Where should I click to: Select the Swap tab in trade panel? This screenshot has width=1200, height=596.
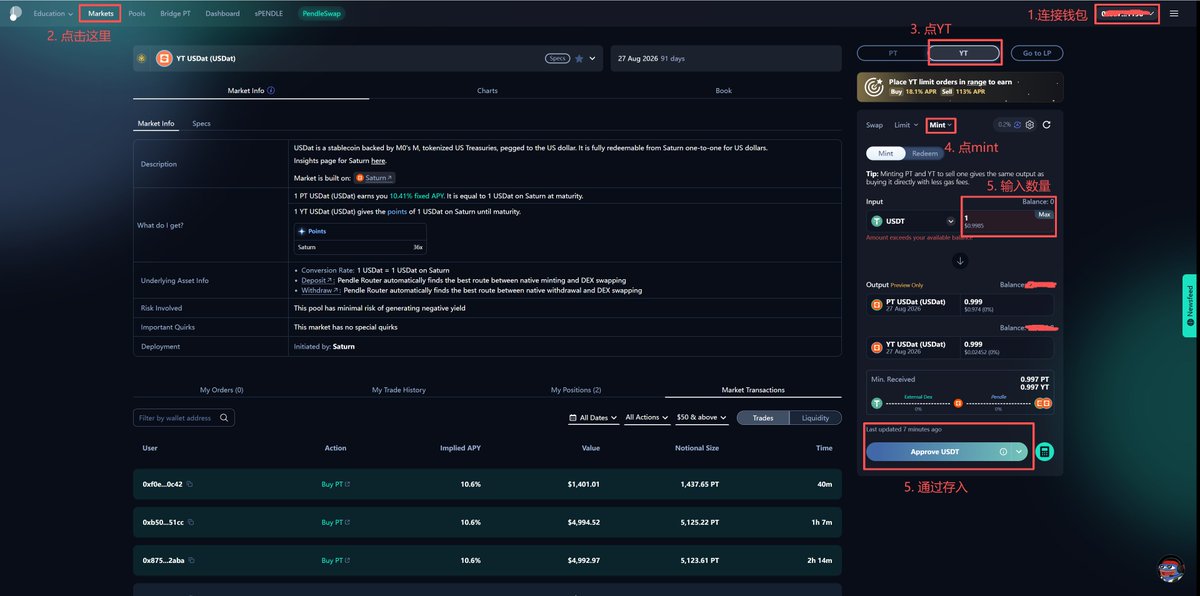(x=875, y=125)
